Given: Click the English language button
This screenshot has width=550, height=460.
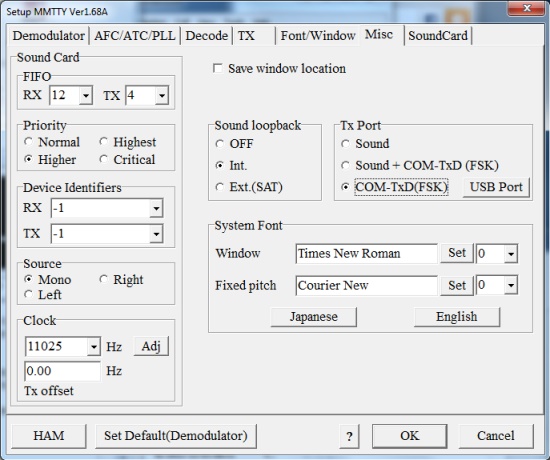Looking at the screenshot, I should [x=457, y=317].
